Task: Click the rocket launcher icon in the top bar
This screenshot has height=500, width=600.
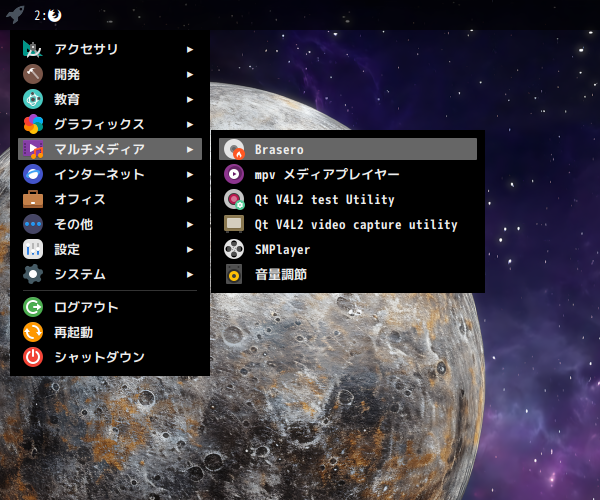Action: click(x=15, y=15)
